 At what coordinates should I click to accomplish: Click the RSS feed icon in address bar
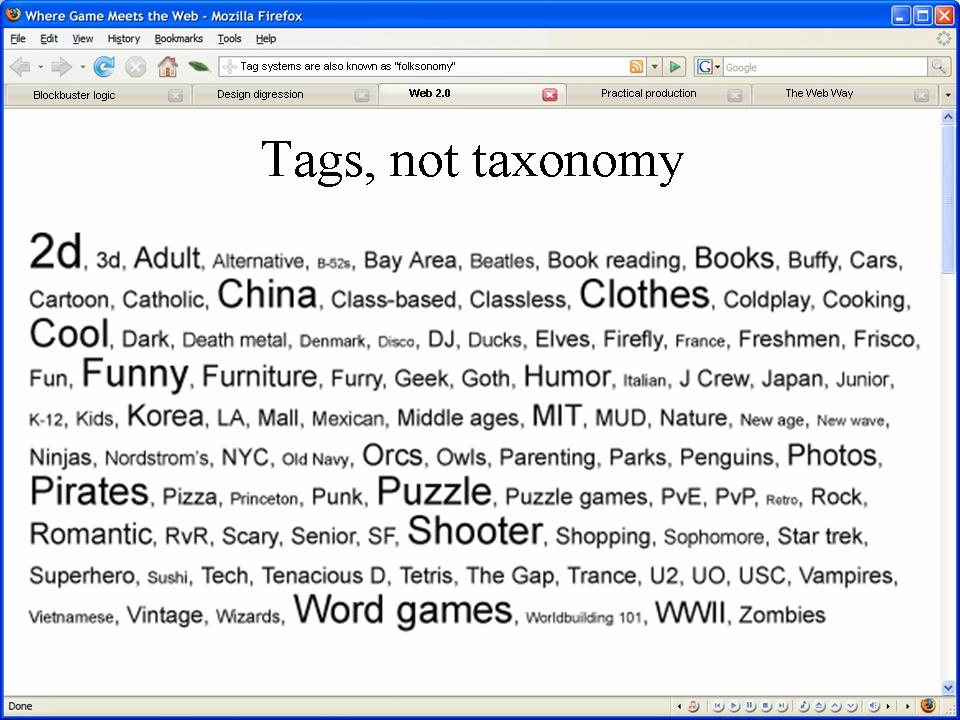637,67
